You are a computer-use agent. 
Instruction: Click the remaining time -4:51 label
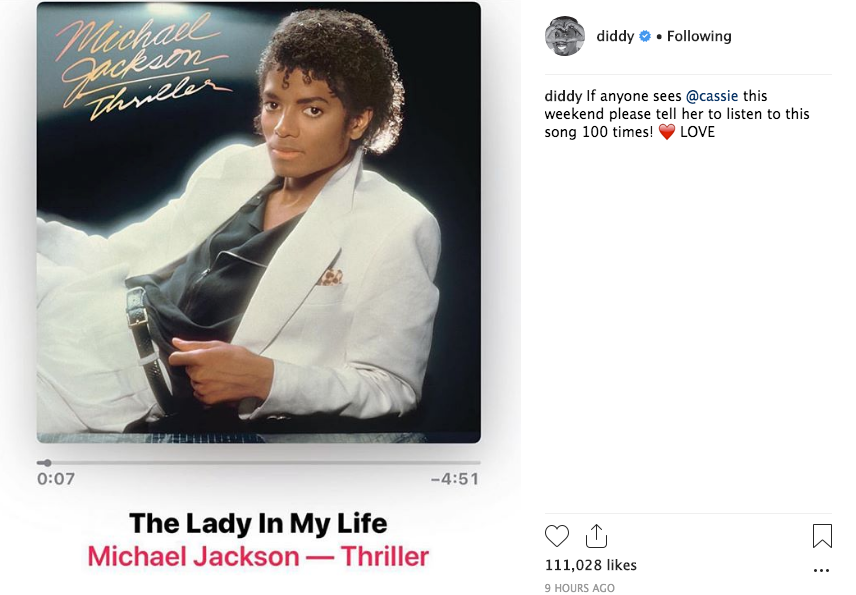tap(455, 479)
